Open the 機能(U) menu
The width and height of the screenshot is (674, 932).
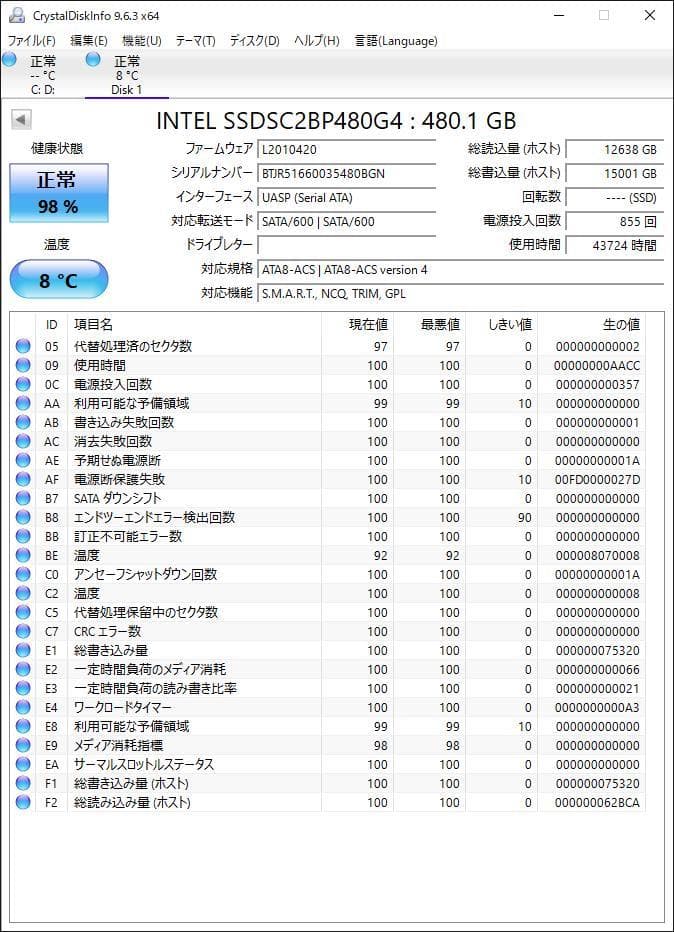point(141,40)
